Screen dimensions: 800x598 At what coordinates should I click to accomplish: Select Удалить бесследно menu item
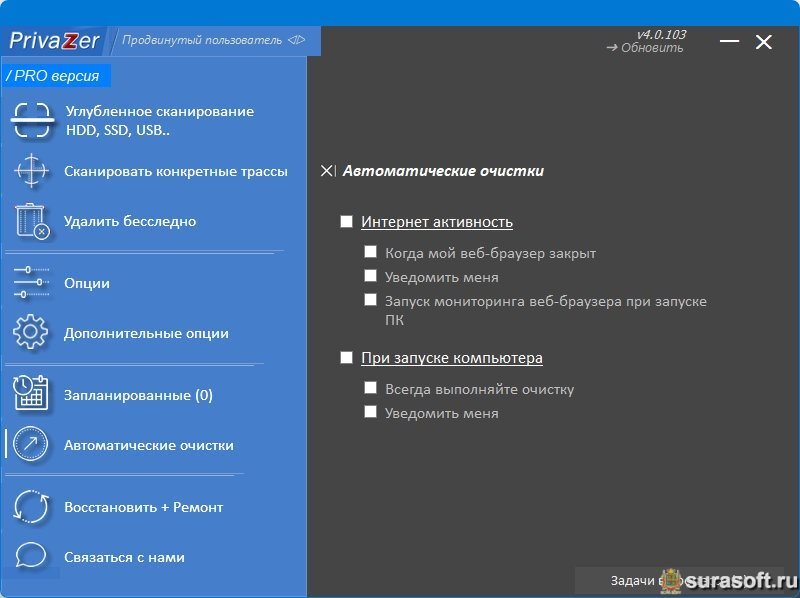130,221
